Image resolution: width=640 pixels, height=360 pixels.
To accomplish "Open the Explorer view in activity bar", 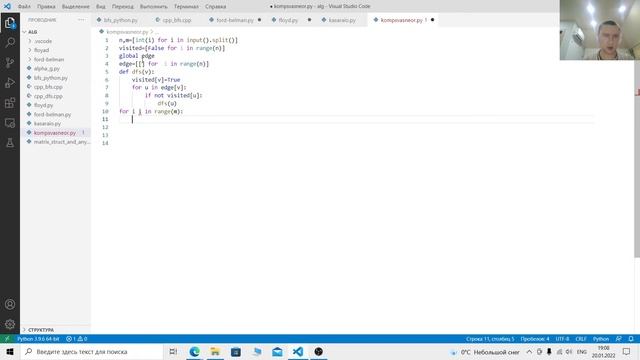I will click(10, 23).
